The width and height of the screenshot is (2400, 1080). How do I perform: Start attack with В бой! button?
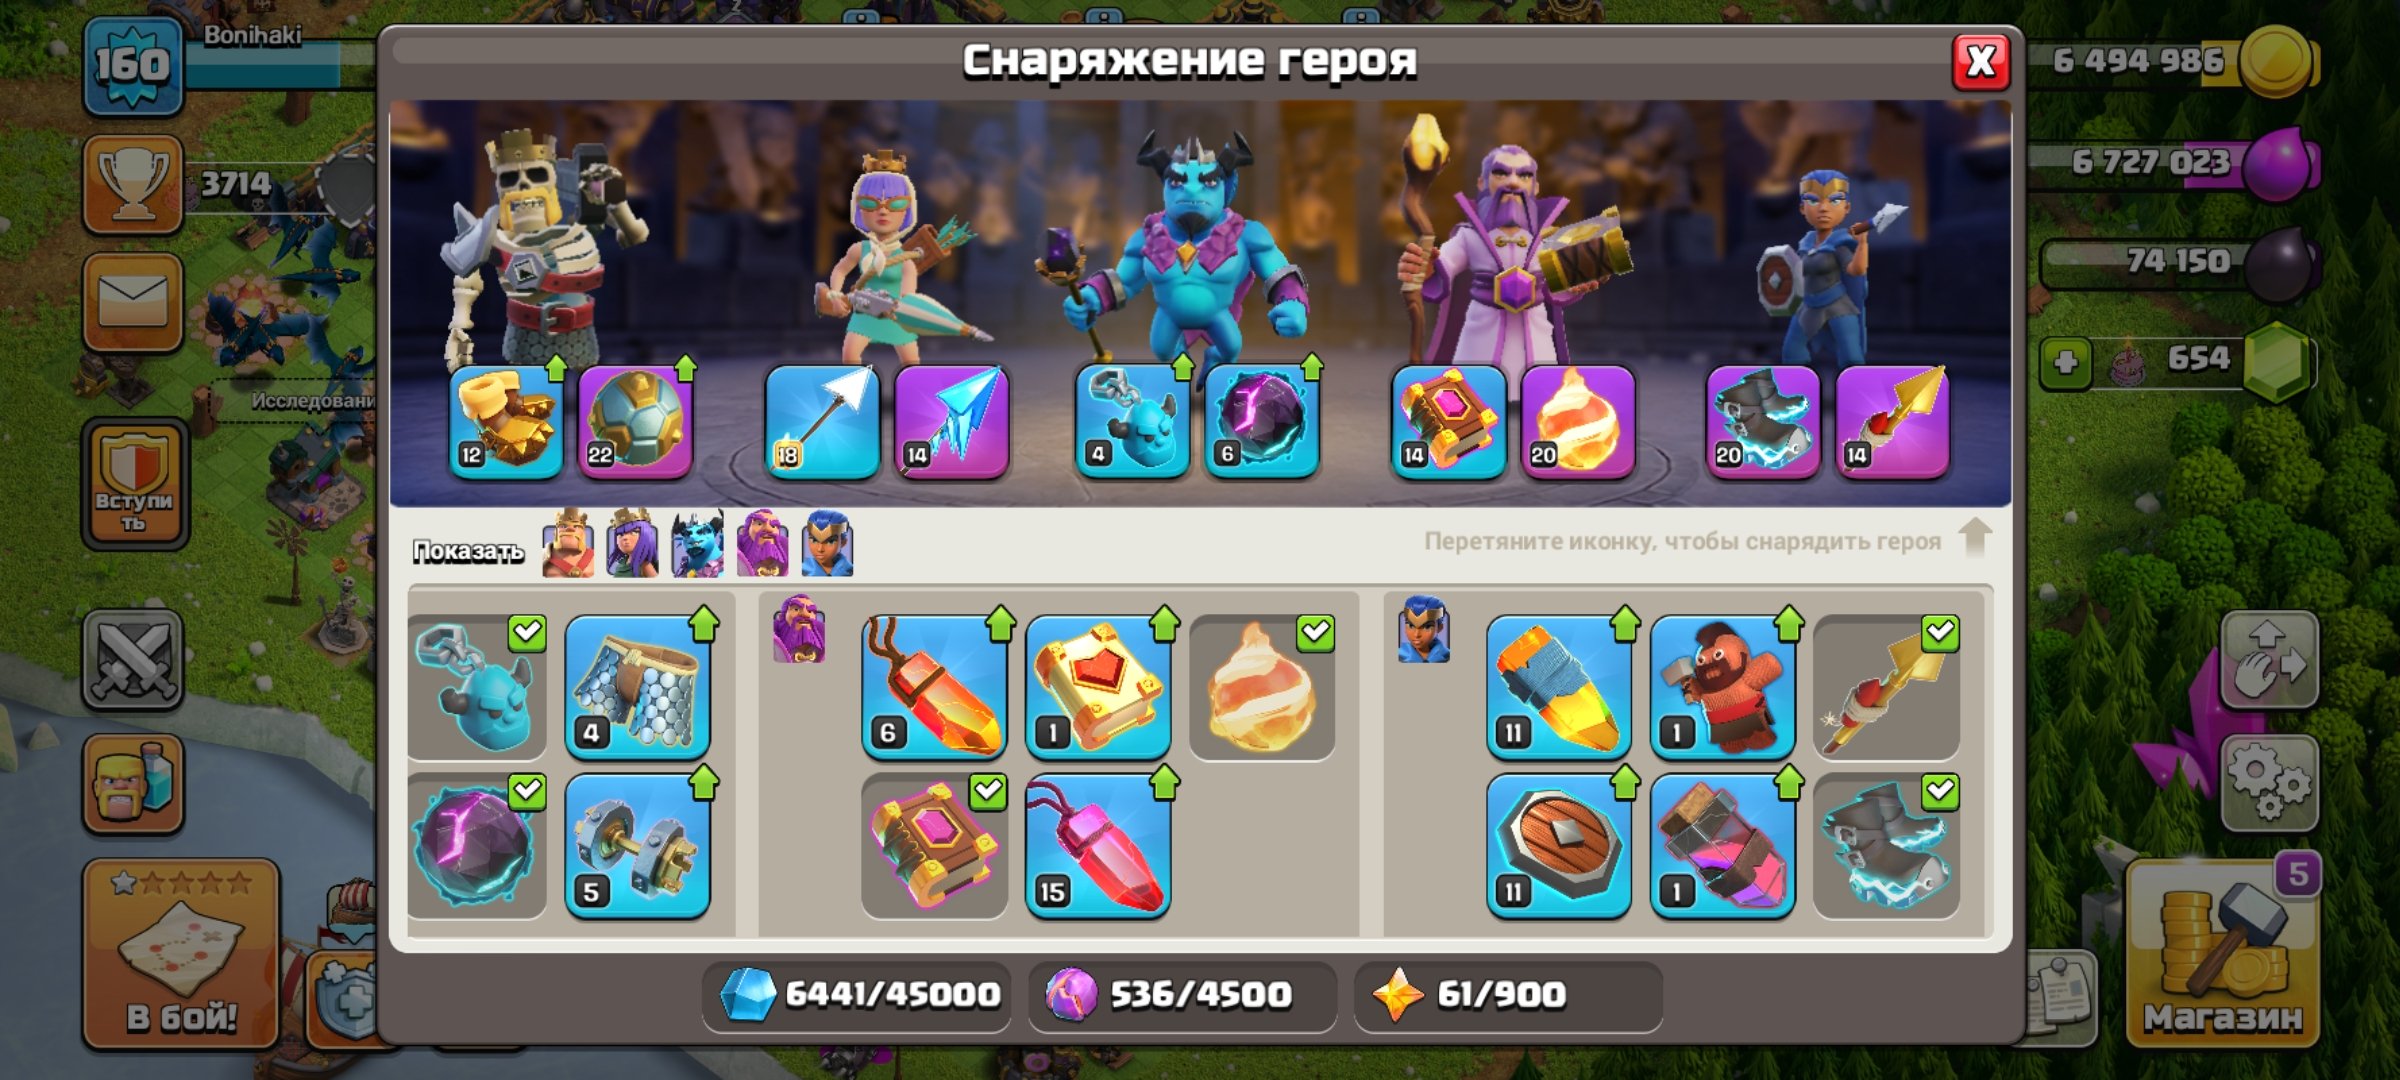[x=181, y=955]
